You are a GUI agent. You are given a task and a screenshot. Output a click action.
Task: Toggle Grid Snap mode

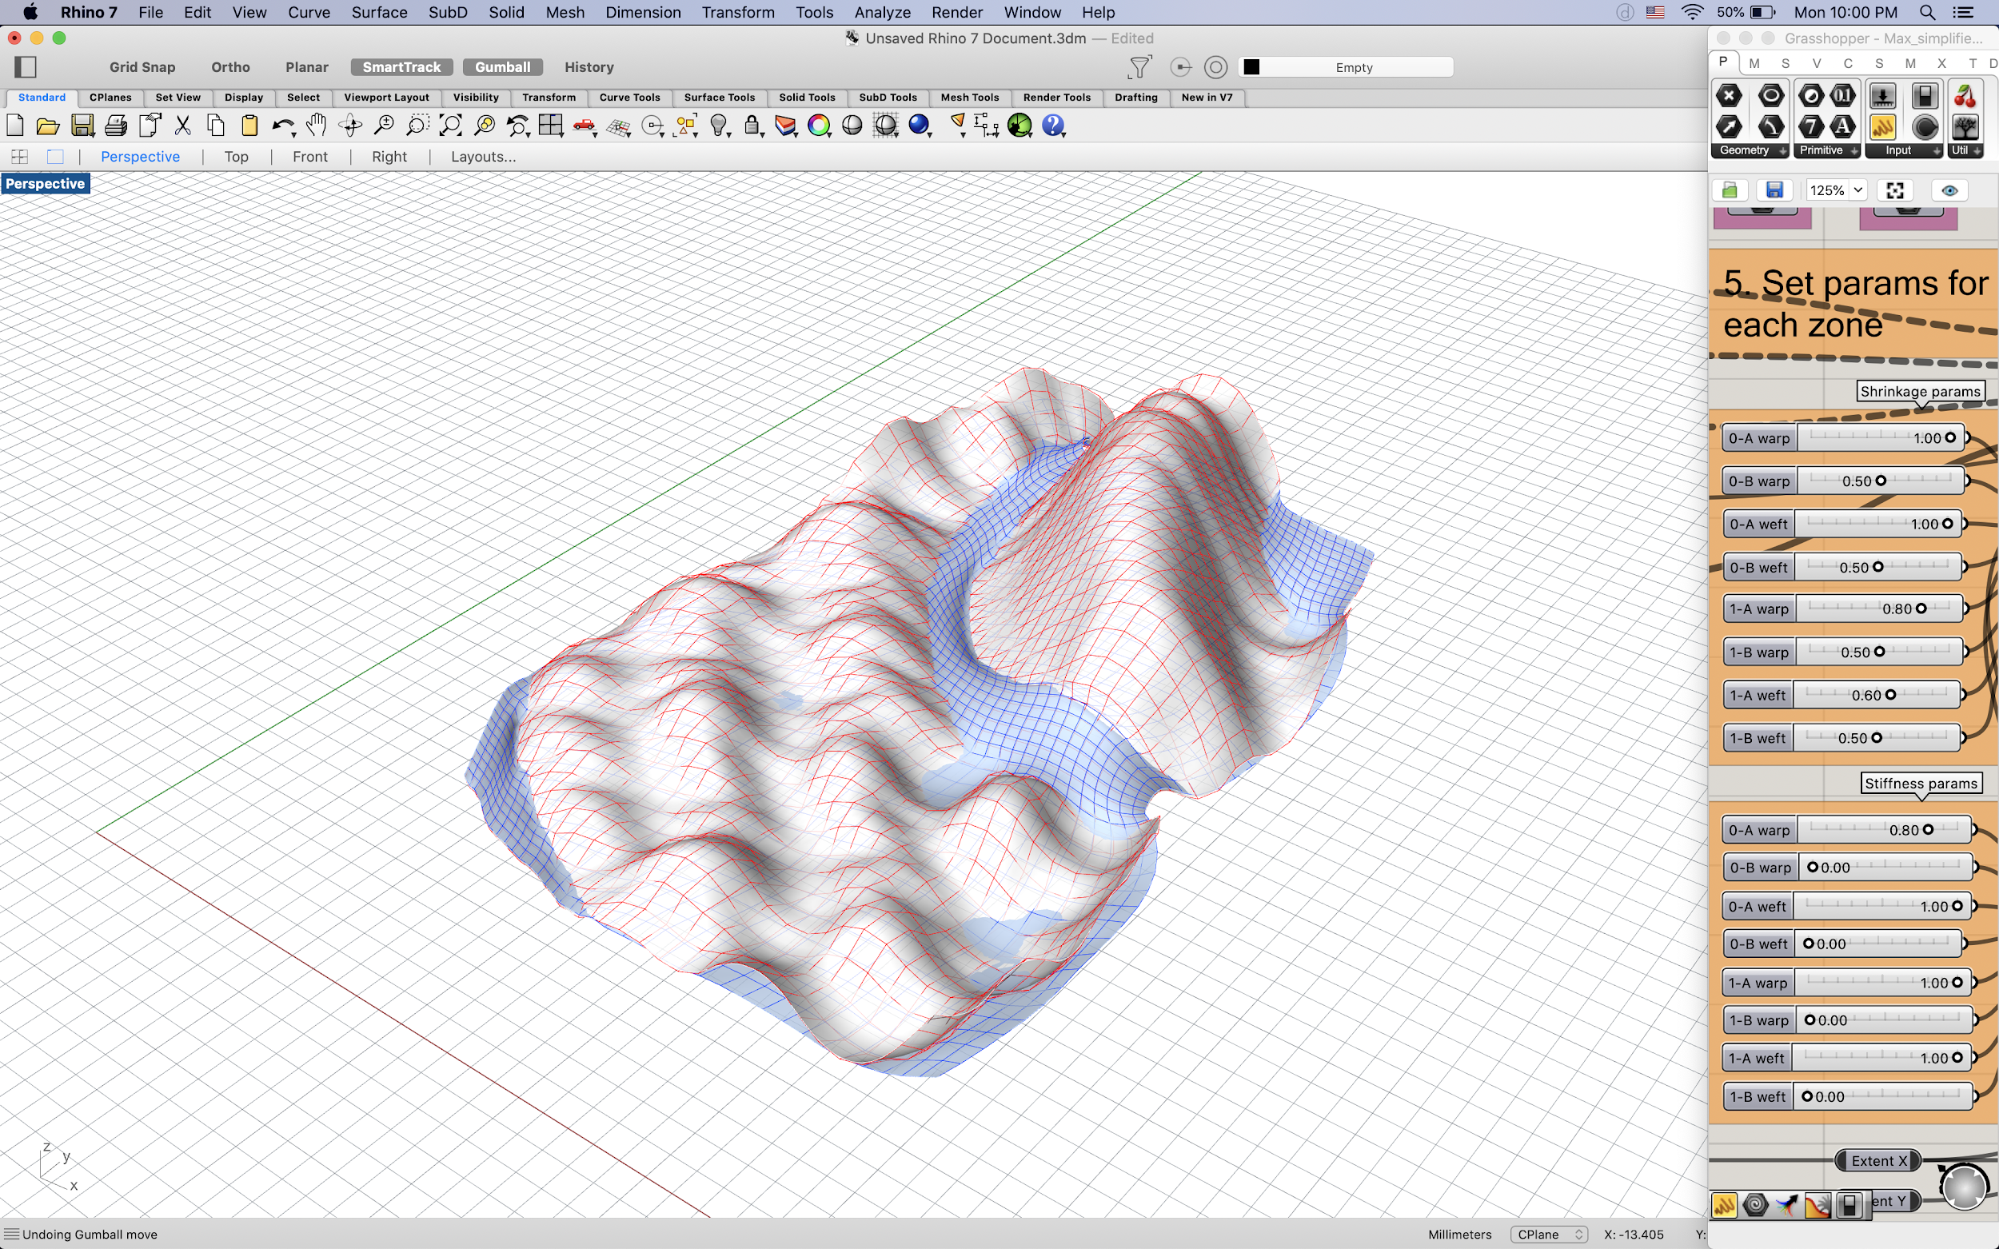point(142,67)
